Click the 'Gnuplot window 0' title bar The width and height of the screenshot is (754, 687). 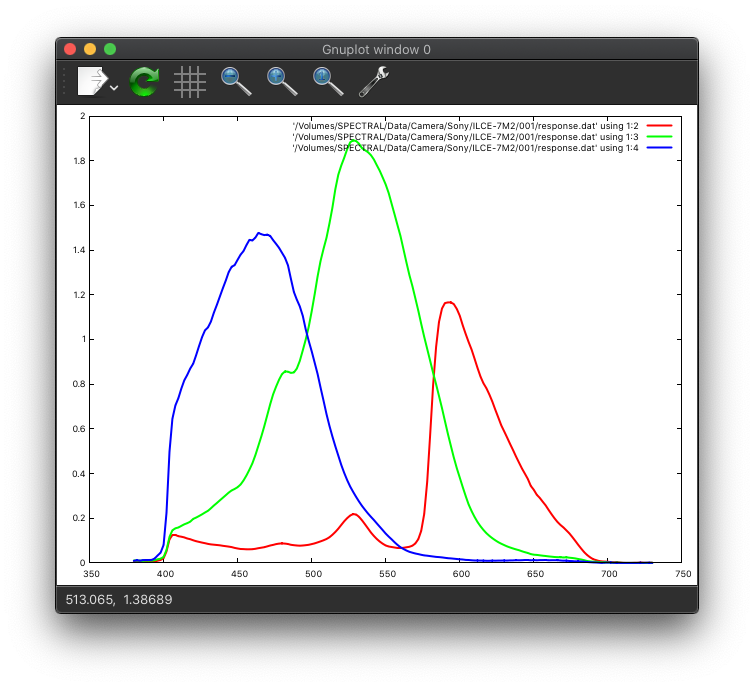tap(376, 49)
